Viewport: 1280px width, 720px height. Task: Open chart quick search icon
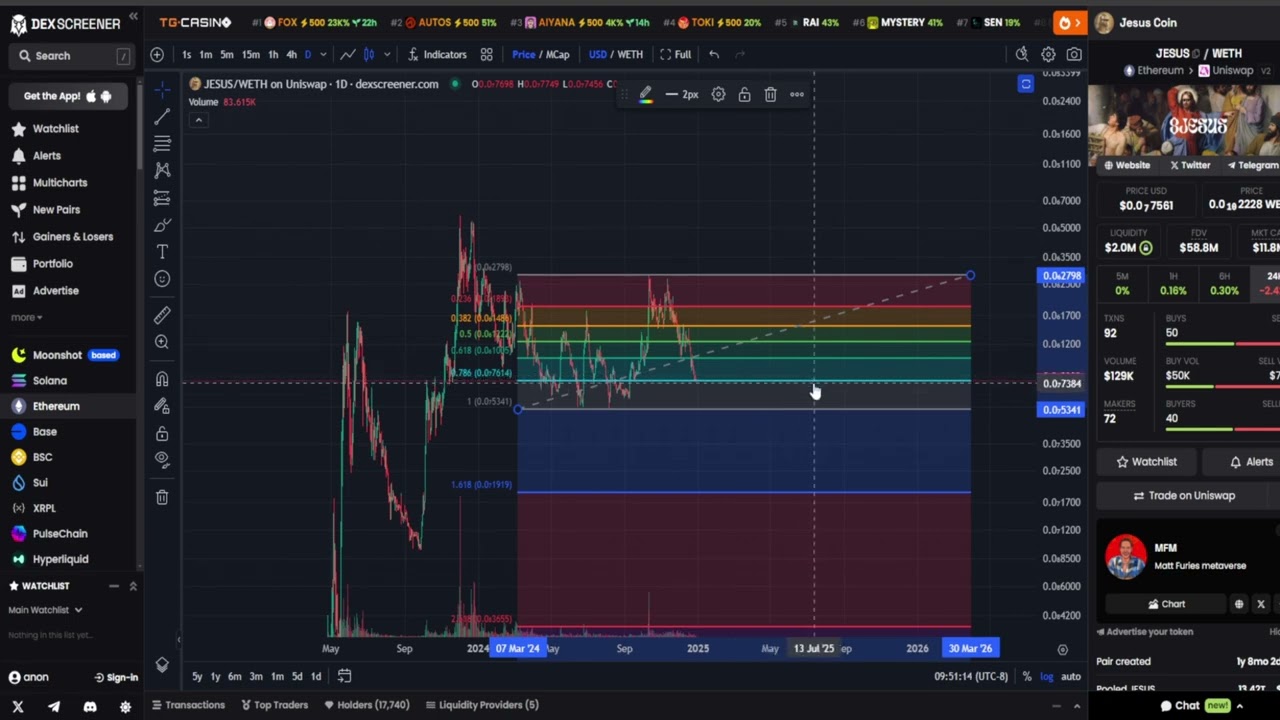(x=1021, y=54)
